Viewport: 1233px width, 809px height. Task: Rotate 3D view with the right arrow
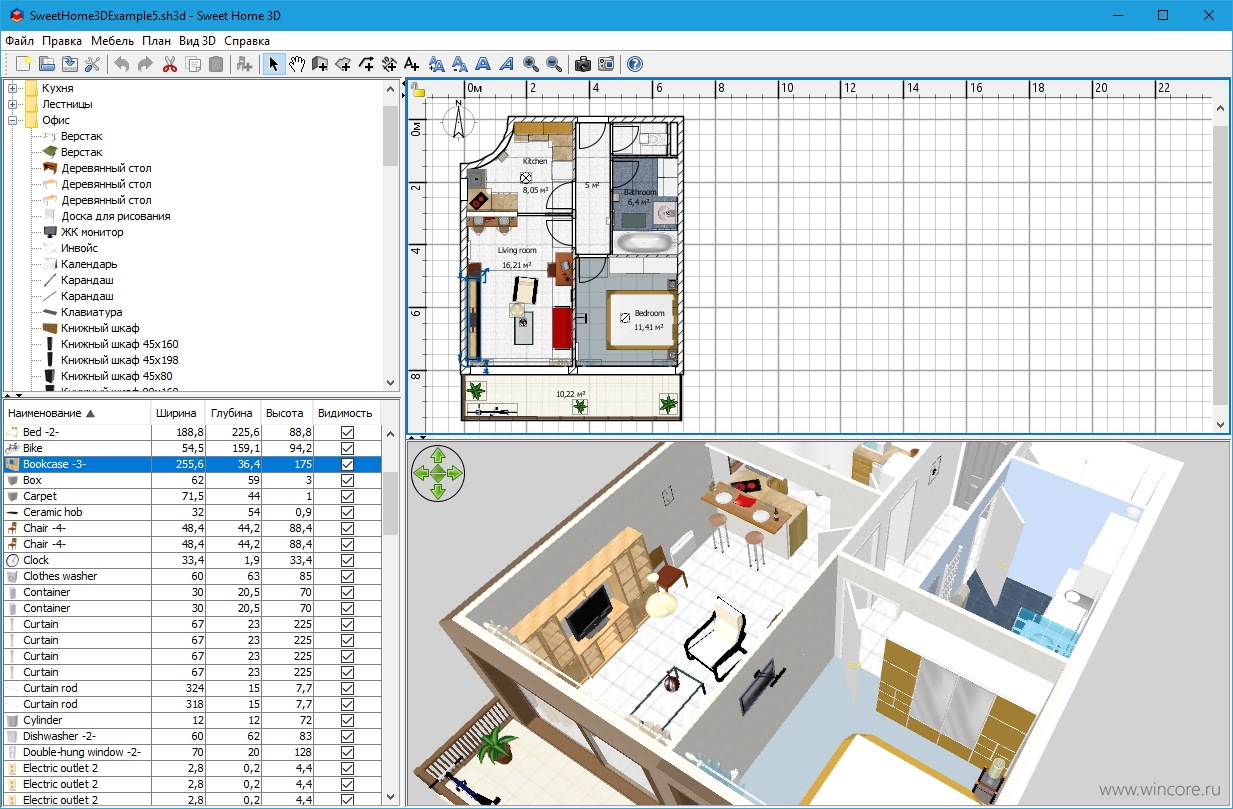click(x=455, y=475)
